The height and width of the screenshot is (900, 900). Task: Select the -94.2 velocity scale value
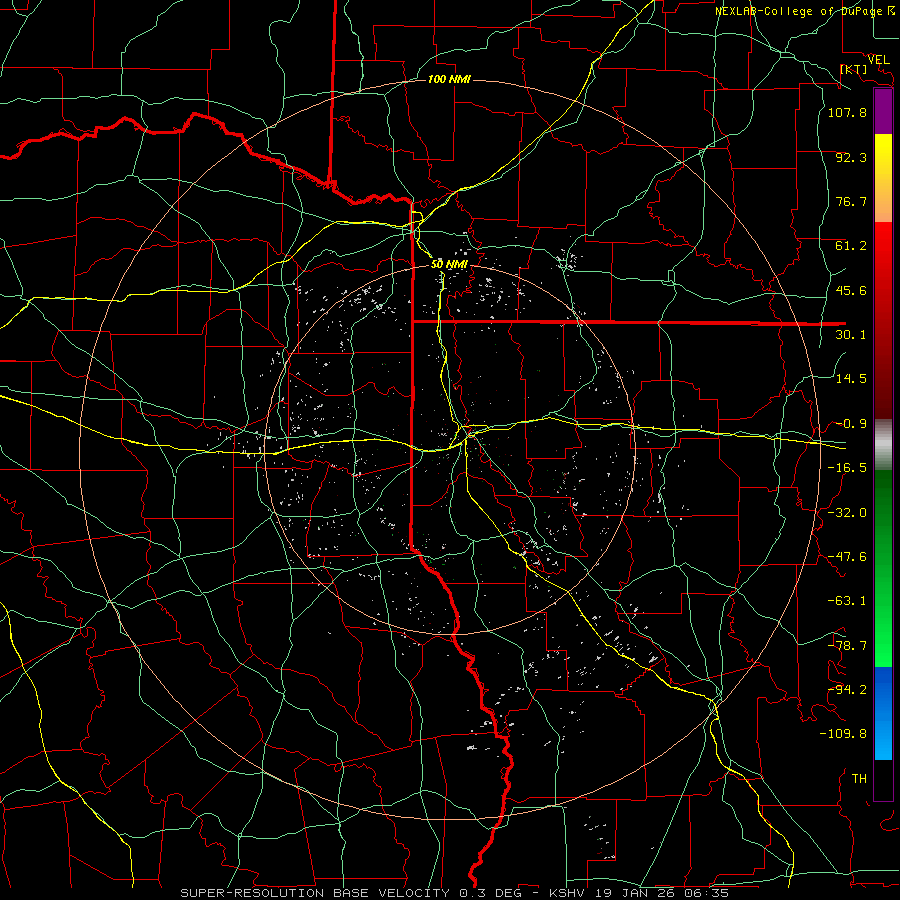click(x=847, y=690)
